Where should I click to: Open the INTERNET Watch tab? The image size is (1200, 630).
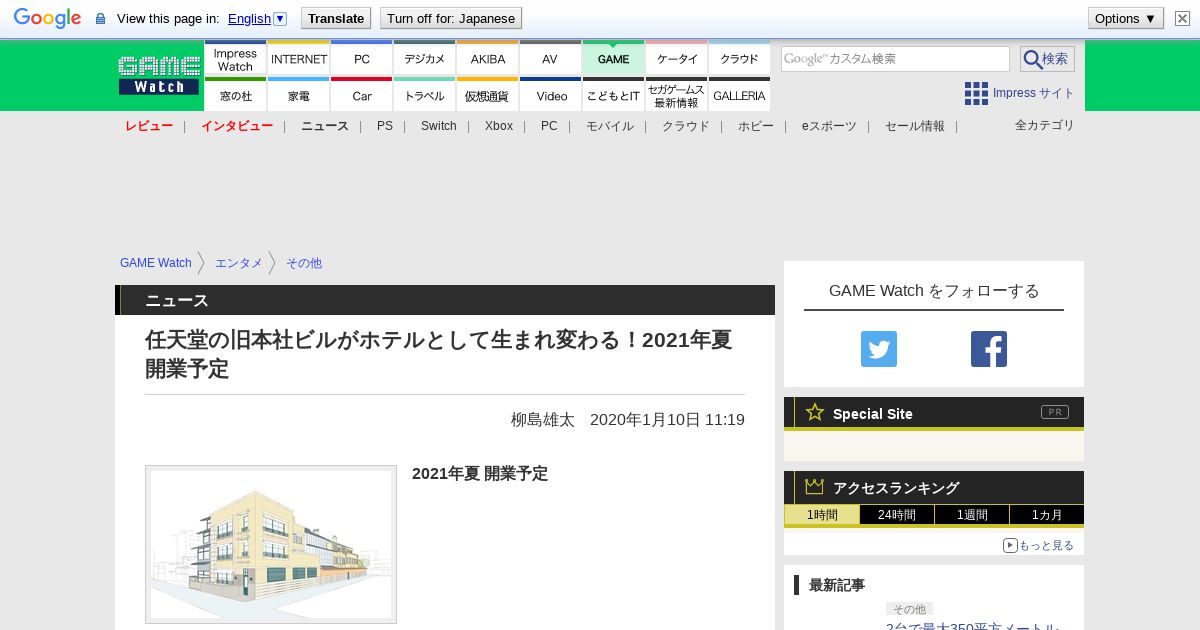point(299,59)
